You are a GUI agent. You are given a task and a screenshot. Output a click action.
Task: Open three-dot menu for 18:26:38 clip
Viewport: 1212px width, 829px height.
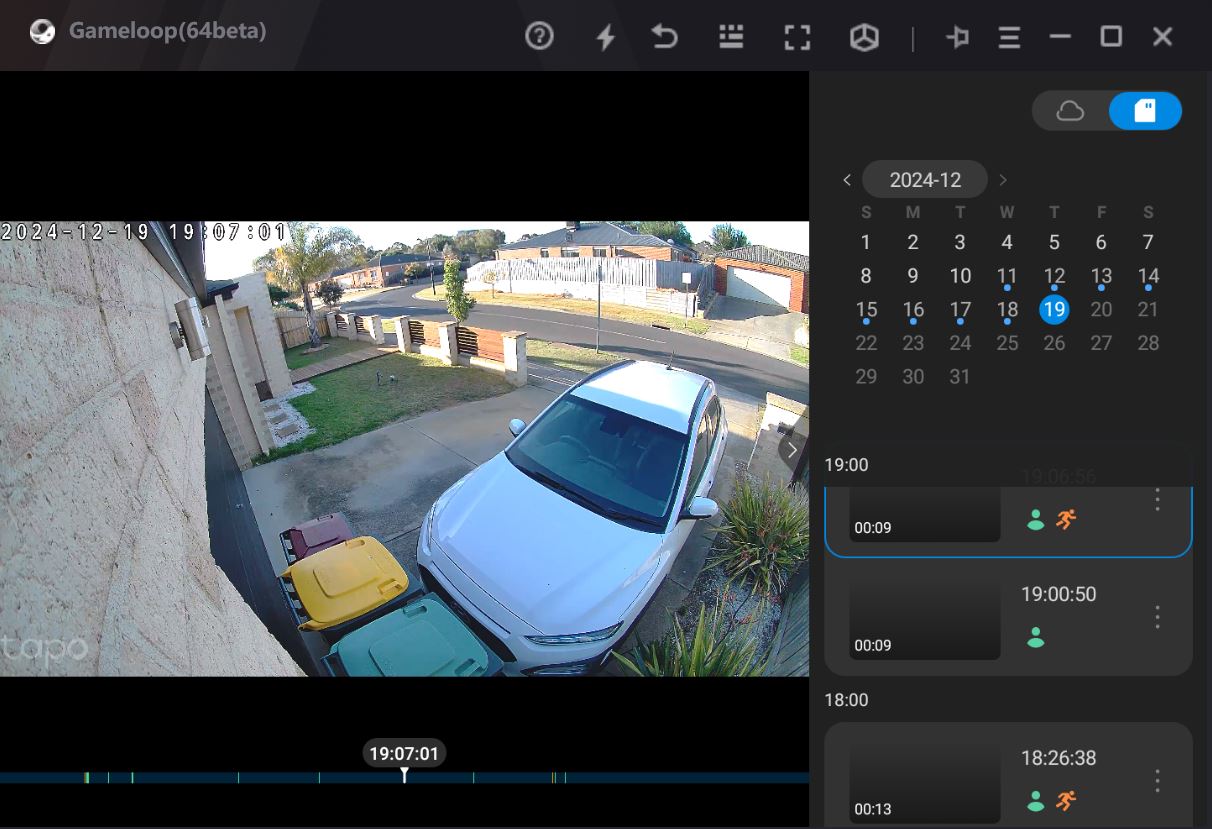1157,780
